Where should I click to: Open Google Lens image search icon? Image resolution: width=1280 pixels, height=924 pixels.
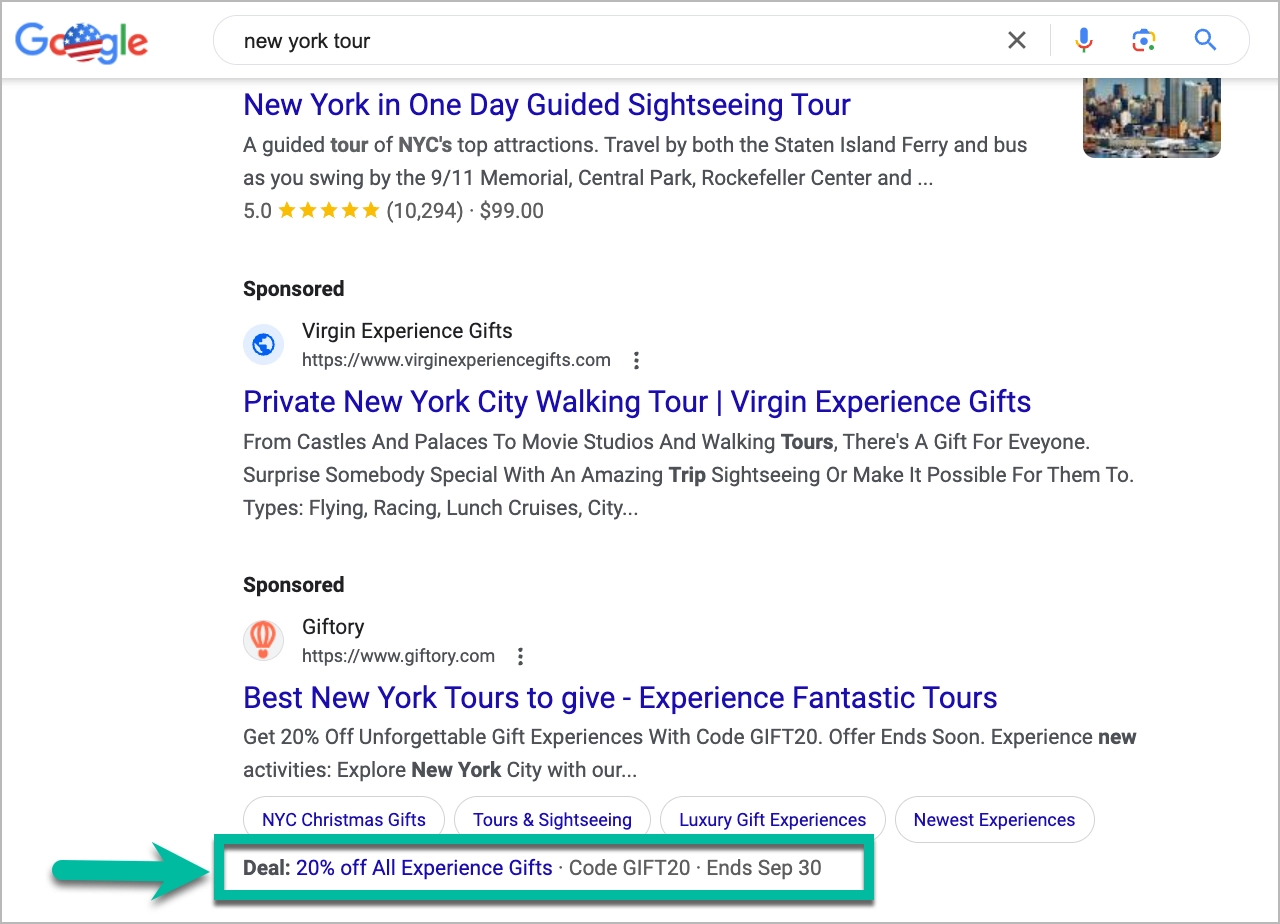[1143, 40]
